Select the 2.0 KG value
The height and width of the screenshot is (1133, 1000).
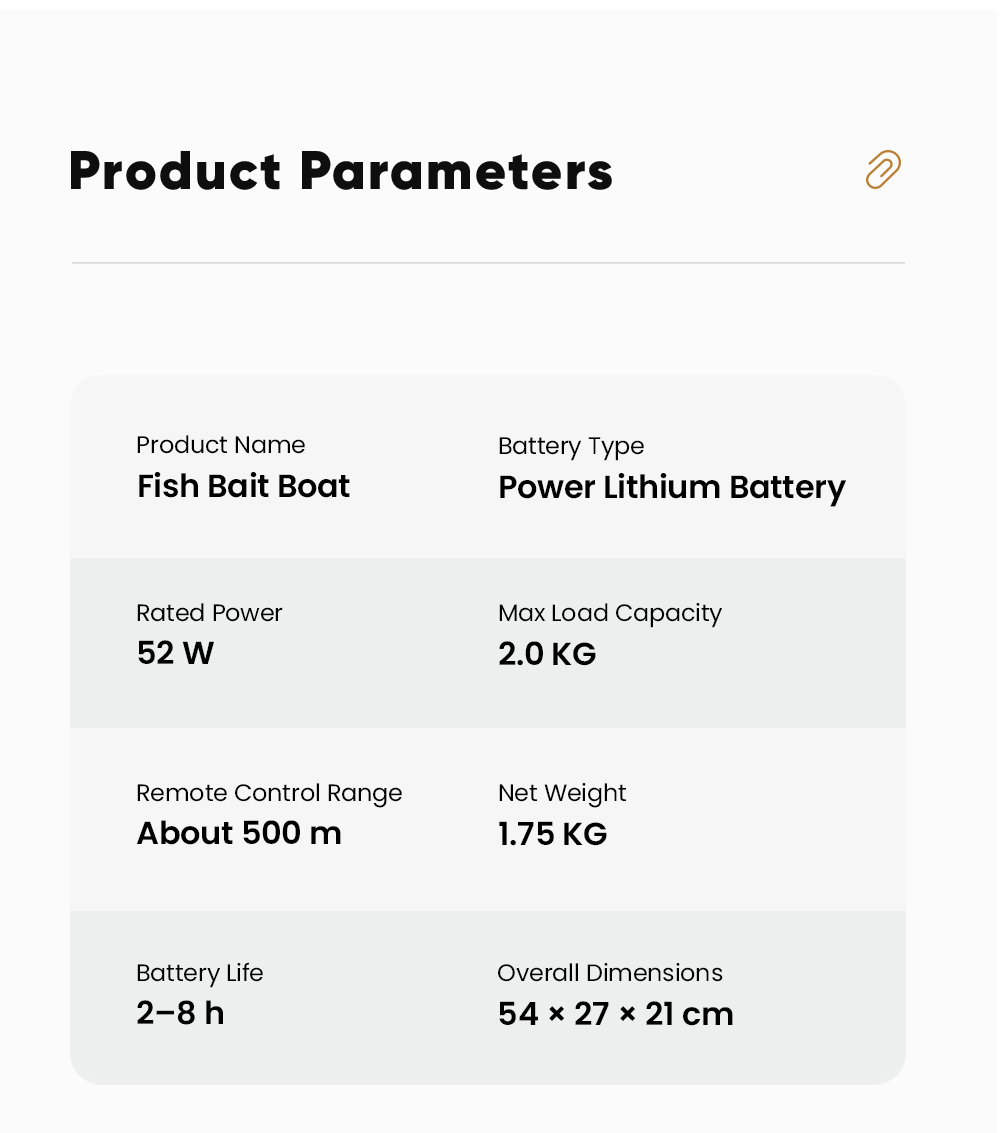click(x=547, y=654)
